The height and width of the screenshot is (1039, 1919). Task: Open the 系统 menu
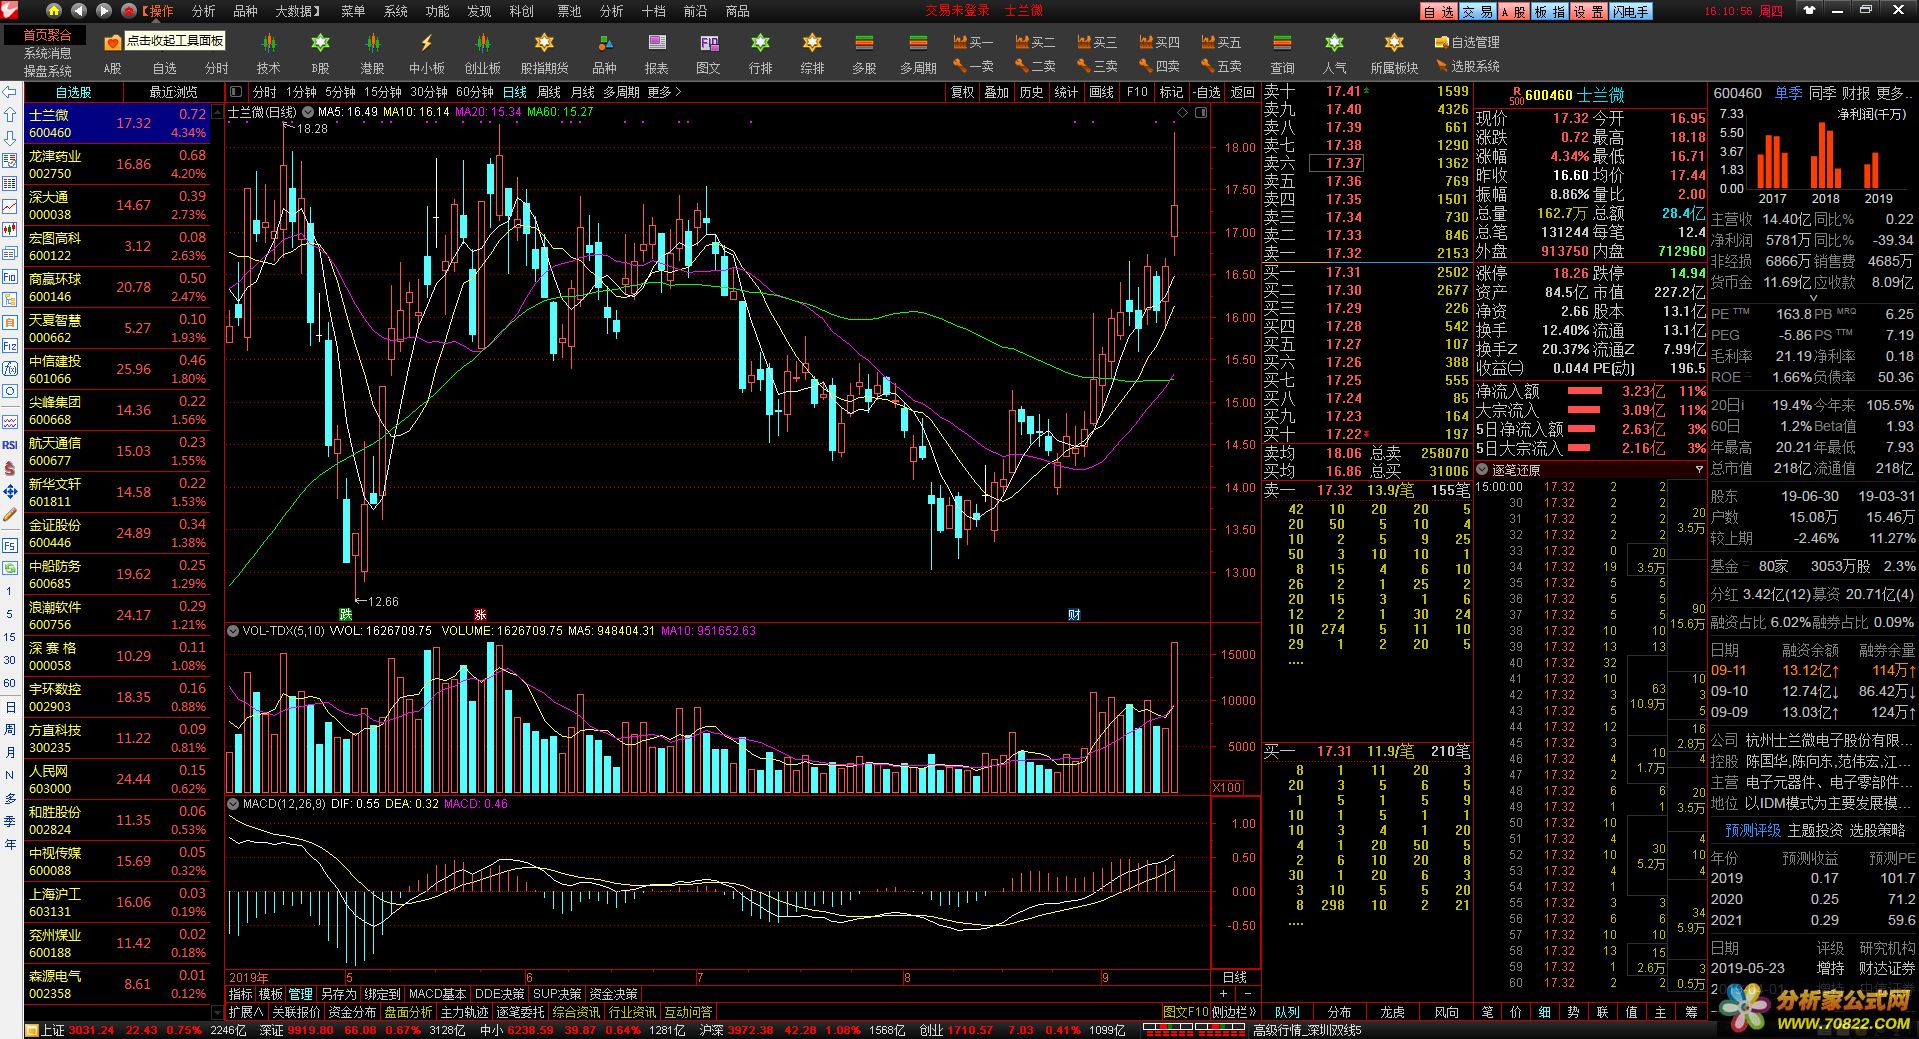[x=395, y=11]
